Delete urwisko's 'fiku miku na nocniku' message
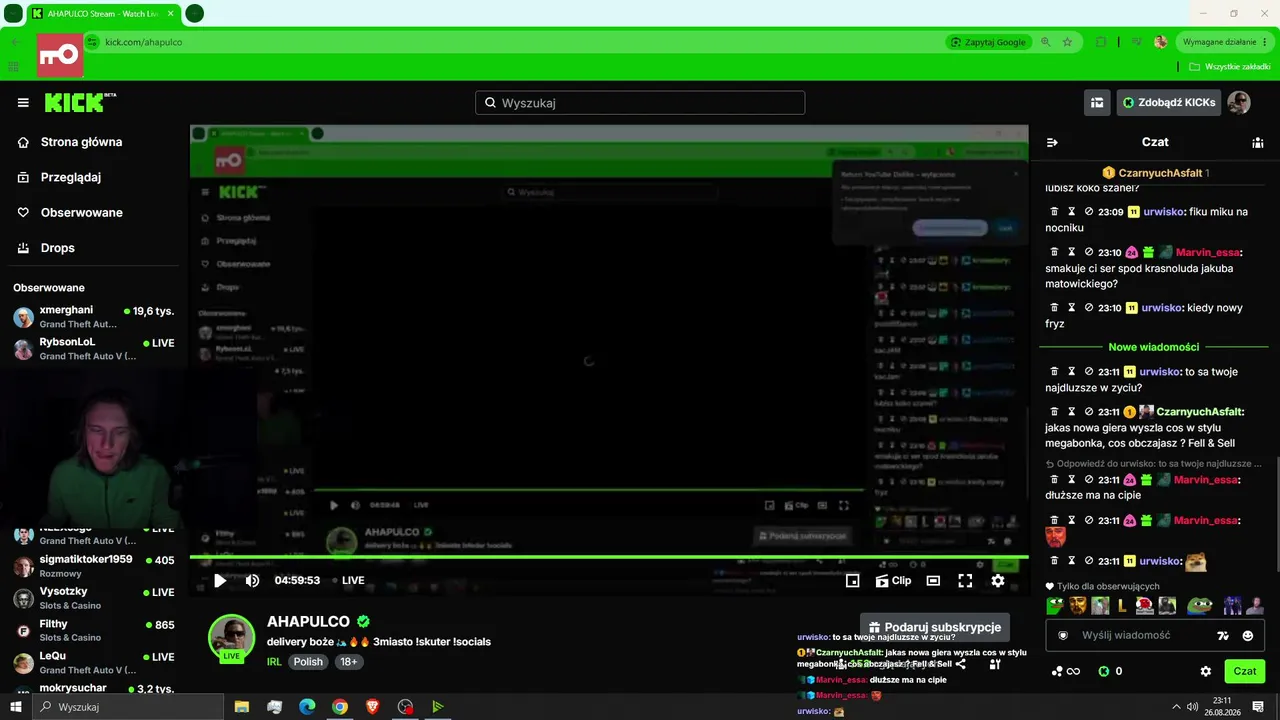Screen dimensions: 1280x720 click(x=1054, y=212)
